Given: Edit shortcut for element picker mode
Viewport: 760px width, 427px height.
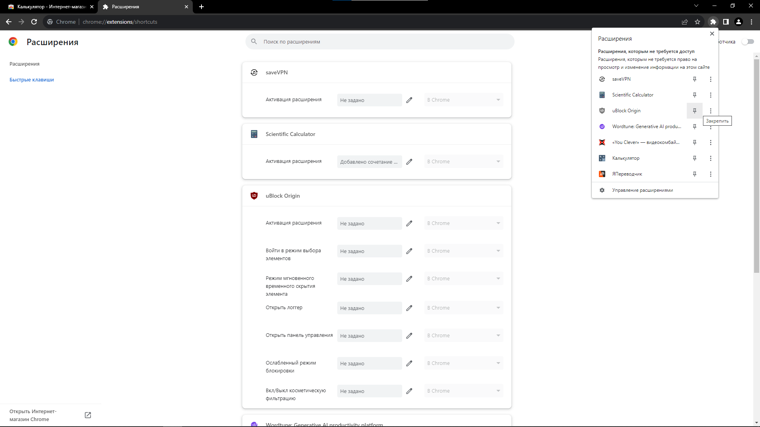Looking at the screenshot, I should 409,251.
